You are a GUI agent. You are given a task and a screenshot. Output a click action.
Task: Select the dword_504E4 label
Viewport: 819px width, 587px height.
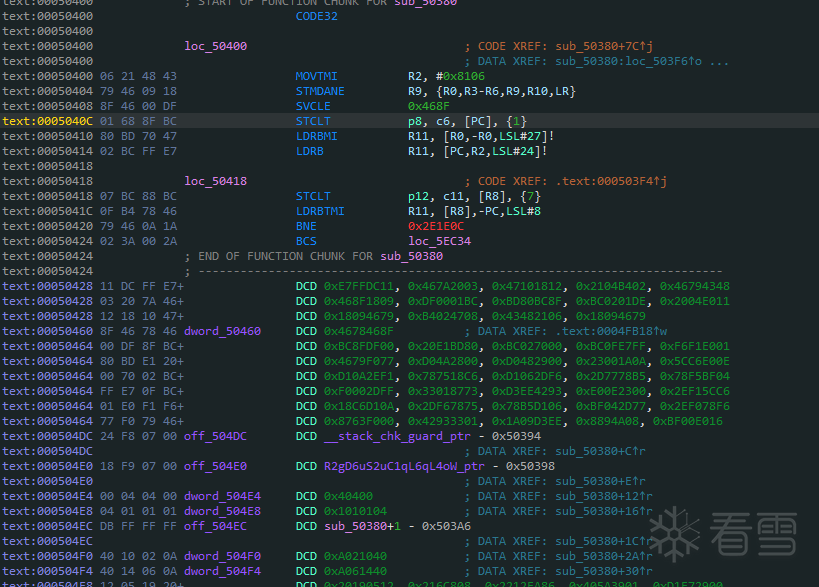[x=222, y=496]
